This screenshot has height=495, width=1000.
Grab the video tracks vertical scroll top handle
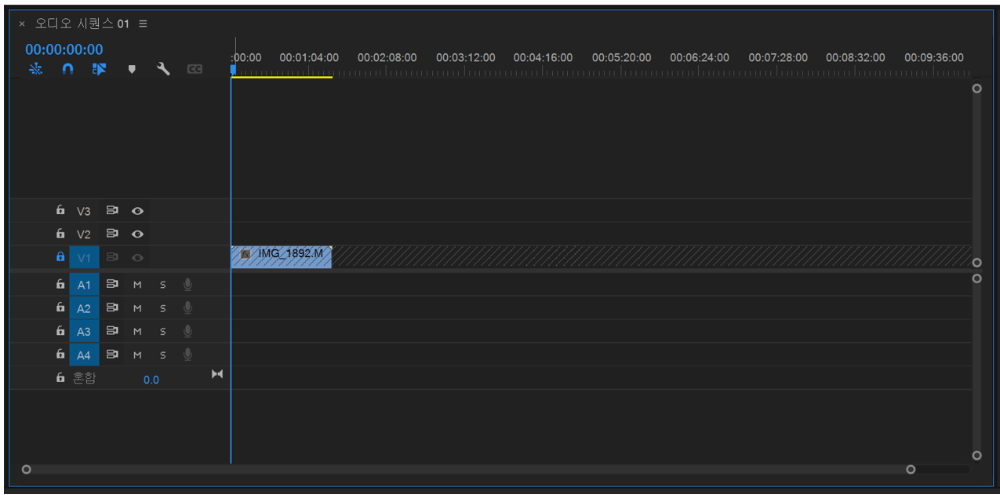[976, 89]
